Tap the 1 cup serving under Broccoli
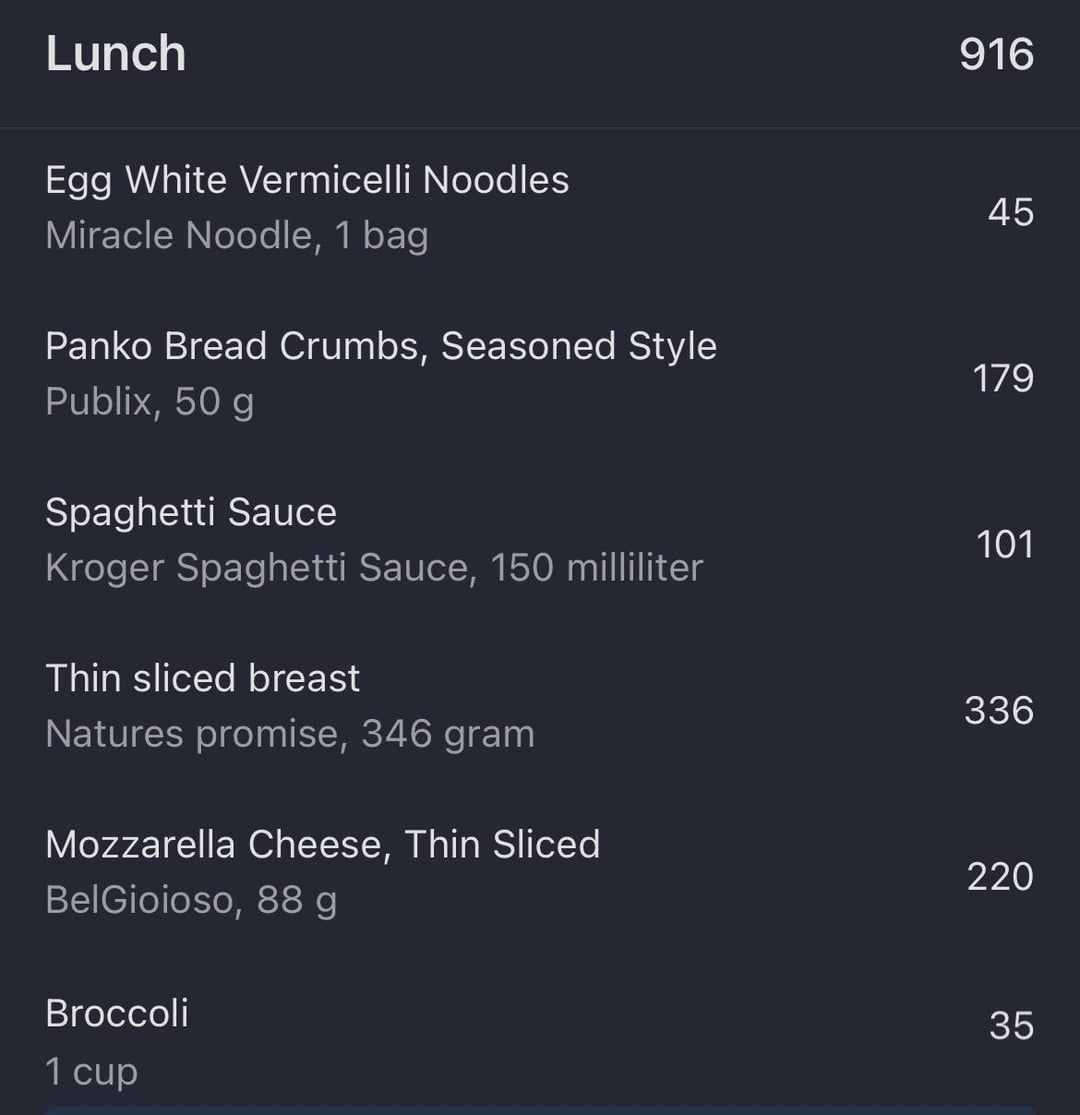The height and width of the screenshot is (1115, 1080). pos(92,1071)
